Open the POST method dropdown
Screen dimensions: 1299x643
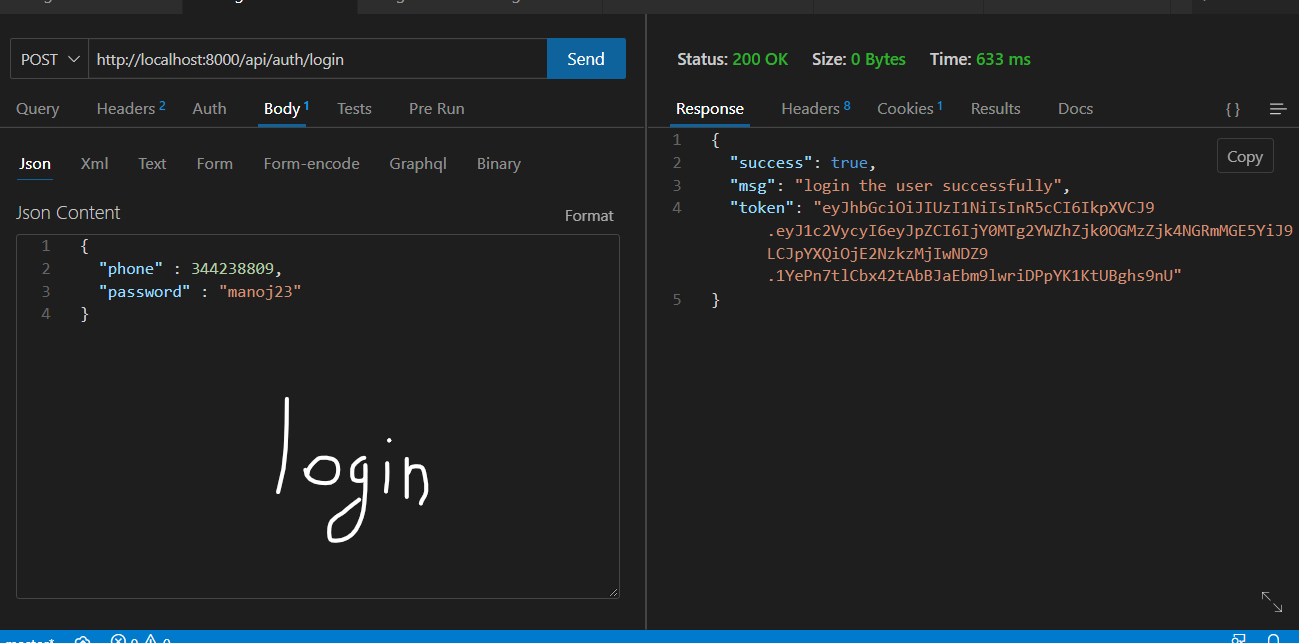click(49, 59)
